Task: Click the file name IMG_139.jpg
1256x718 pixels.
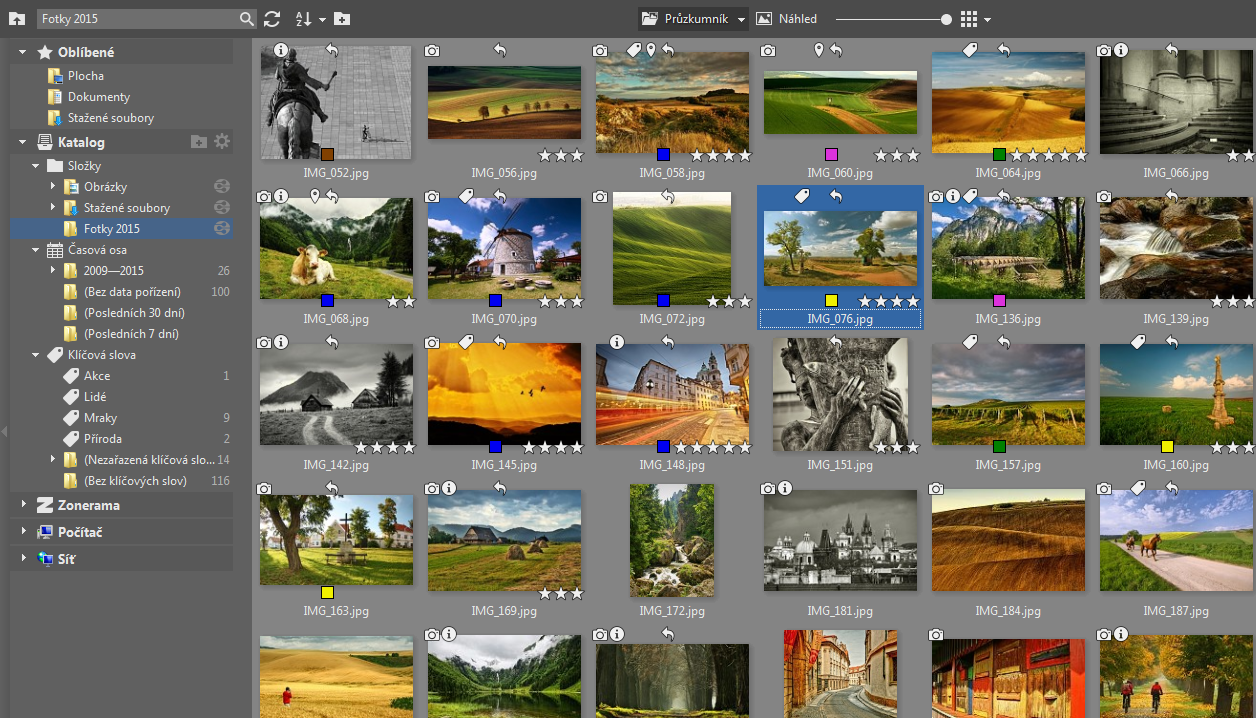Action: [1176, 320]
